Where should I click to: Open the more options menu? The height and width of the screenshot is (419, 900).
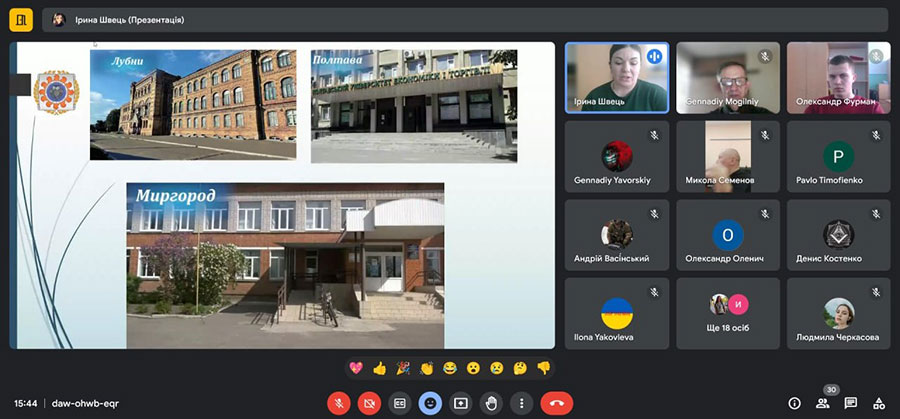click(x=521, y=403)
